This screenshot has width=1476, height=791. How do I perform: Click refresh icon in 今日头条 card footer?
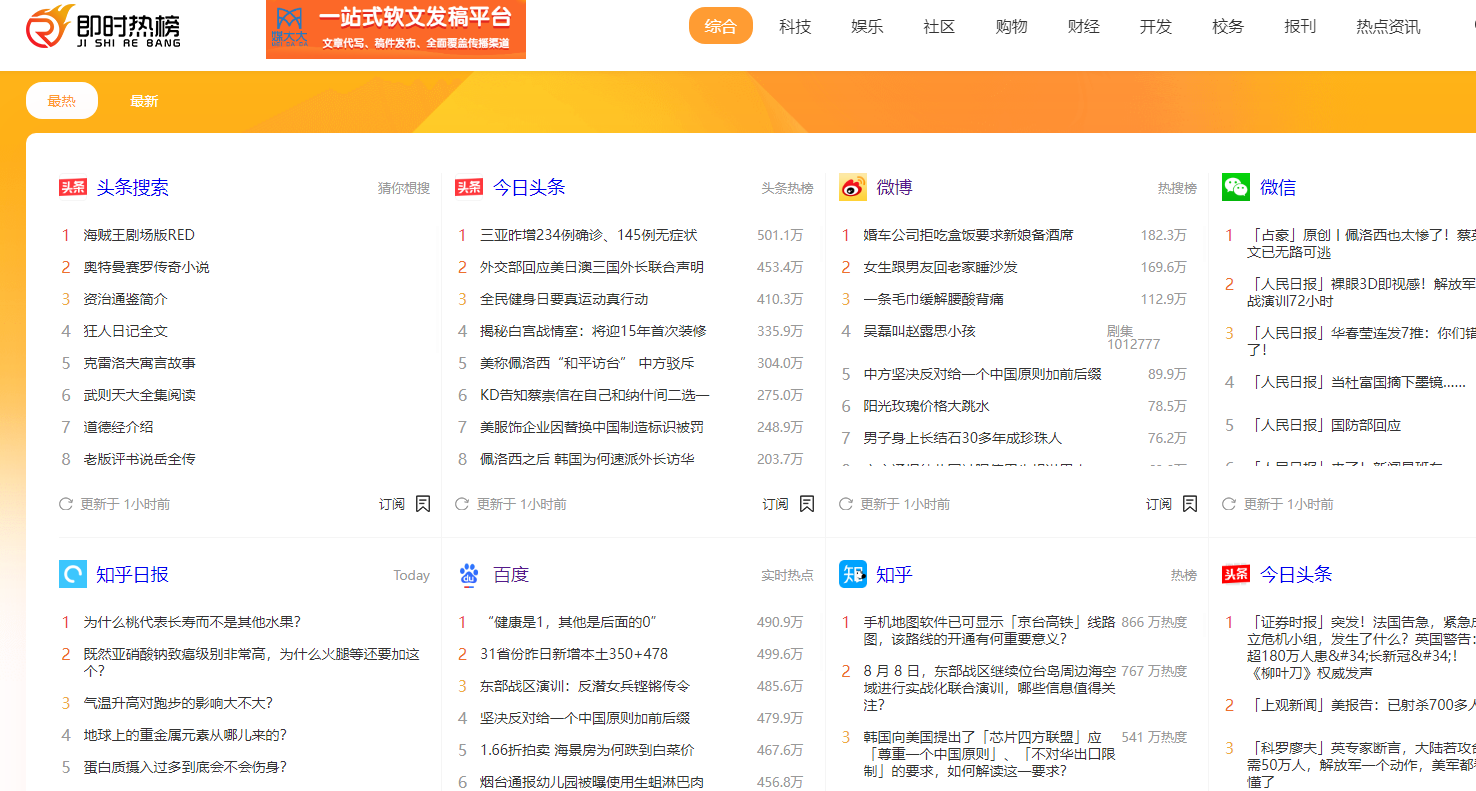pos(462,504)
